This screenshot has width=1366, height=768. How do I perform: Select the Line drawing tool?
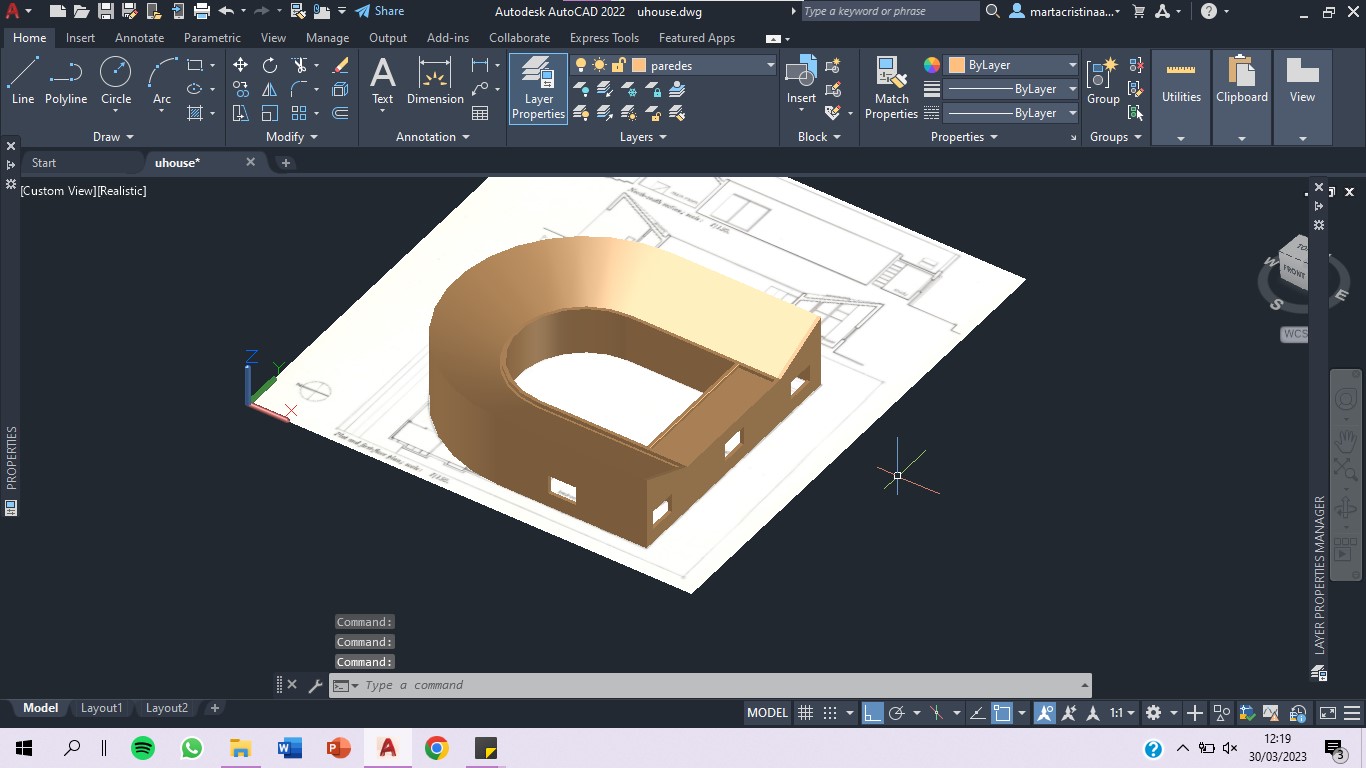pyautogui.click(x=23, y=81)
